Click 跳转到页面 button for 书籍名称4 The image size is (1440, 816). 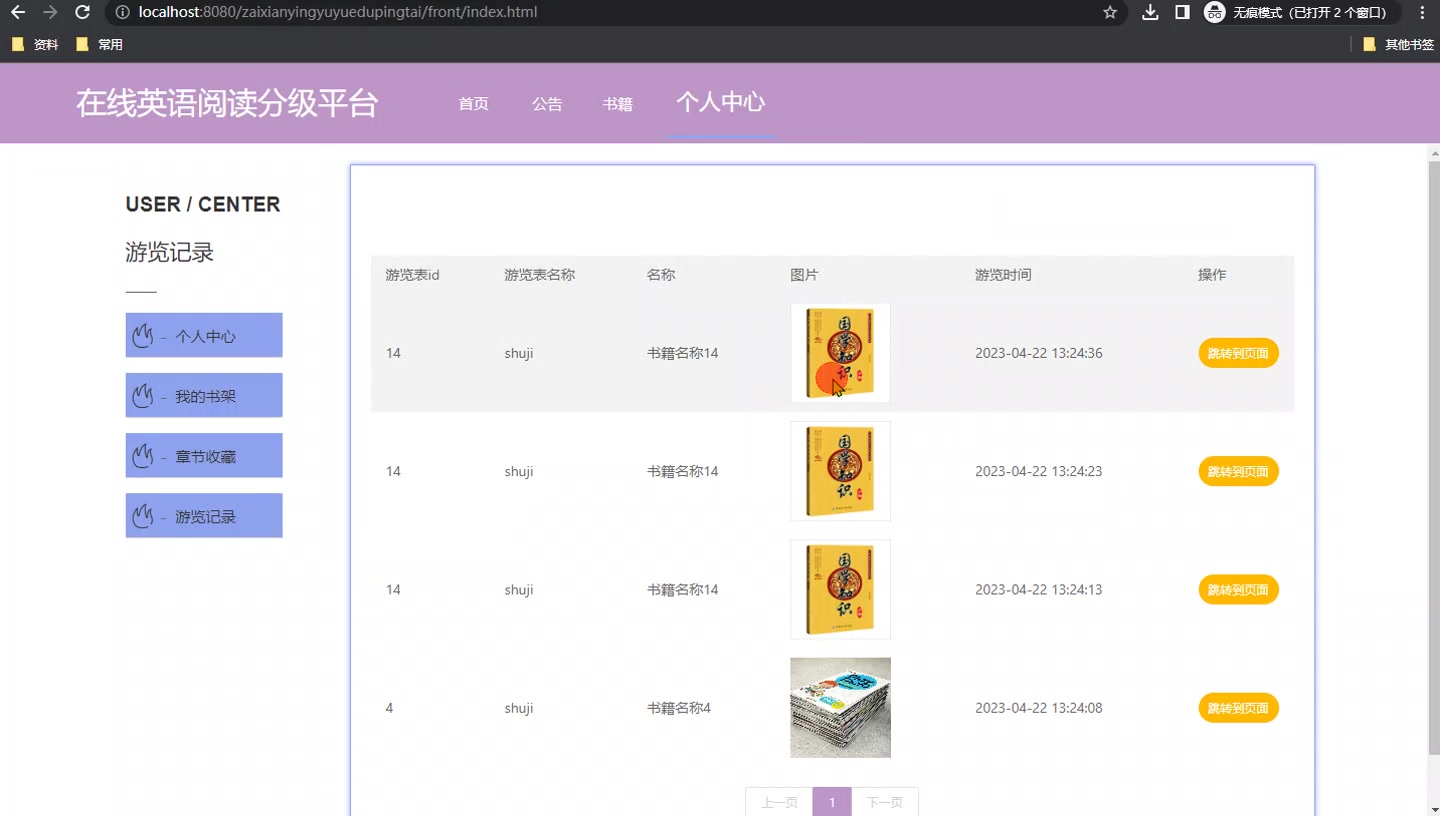(1238, 707)
